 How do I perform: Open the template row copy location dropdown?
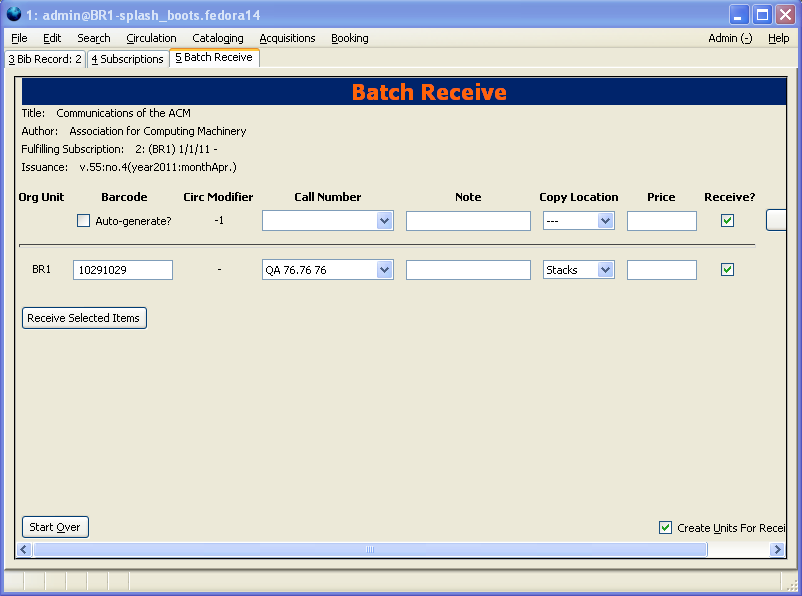(x=604, y=221)
